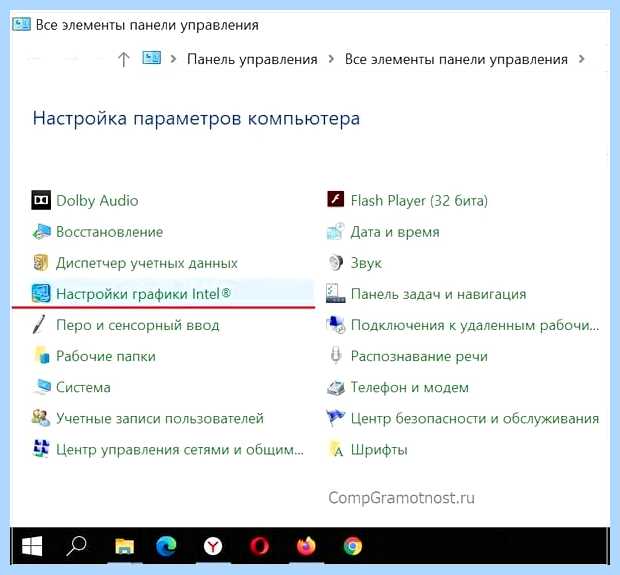Open the Центр управления сетями link

(x=180, y=450)
